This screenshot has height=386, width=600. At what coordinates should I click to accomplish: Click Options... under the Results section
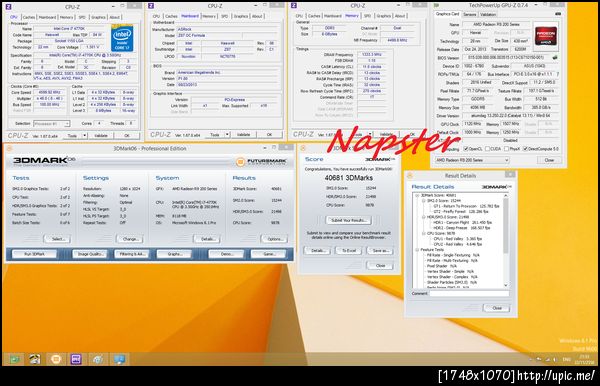pyautogui.click(x=274, y=239)
